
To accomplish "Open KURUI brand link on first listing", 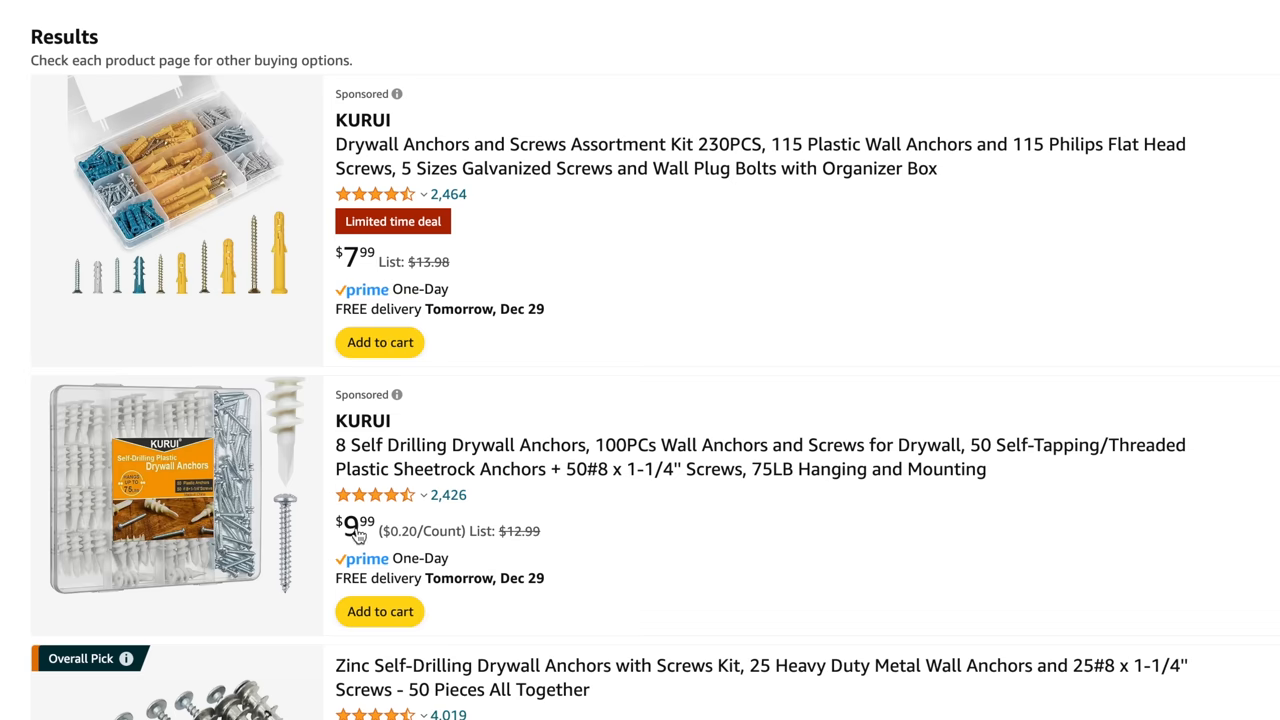I will pos(362,120).
